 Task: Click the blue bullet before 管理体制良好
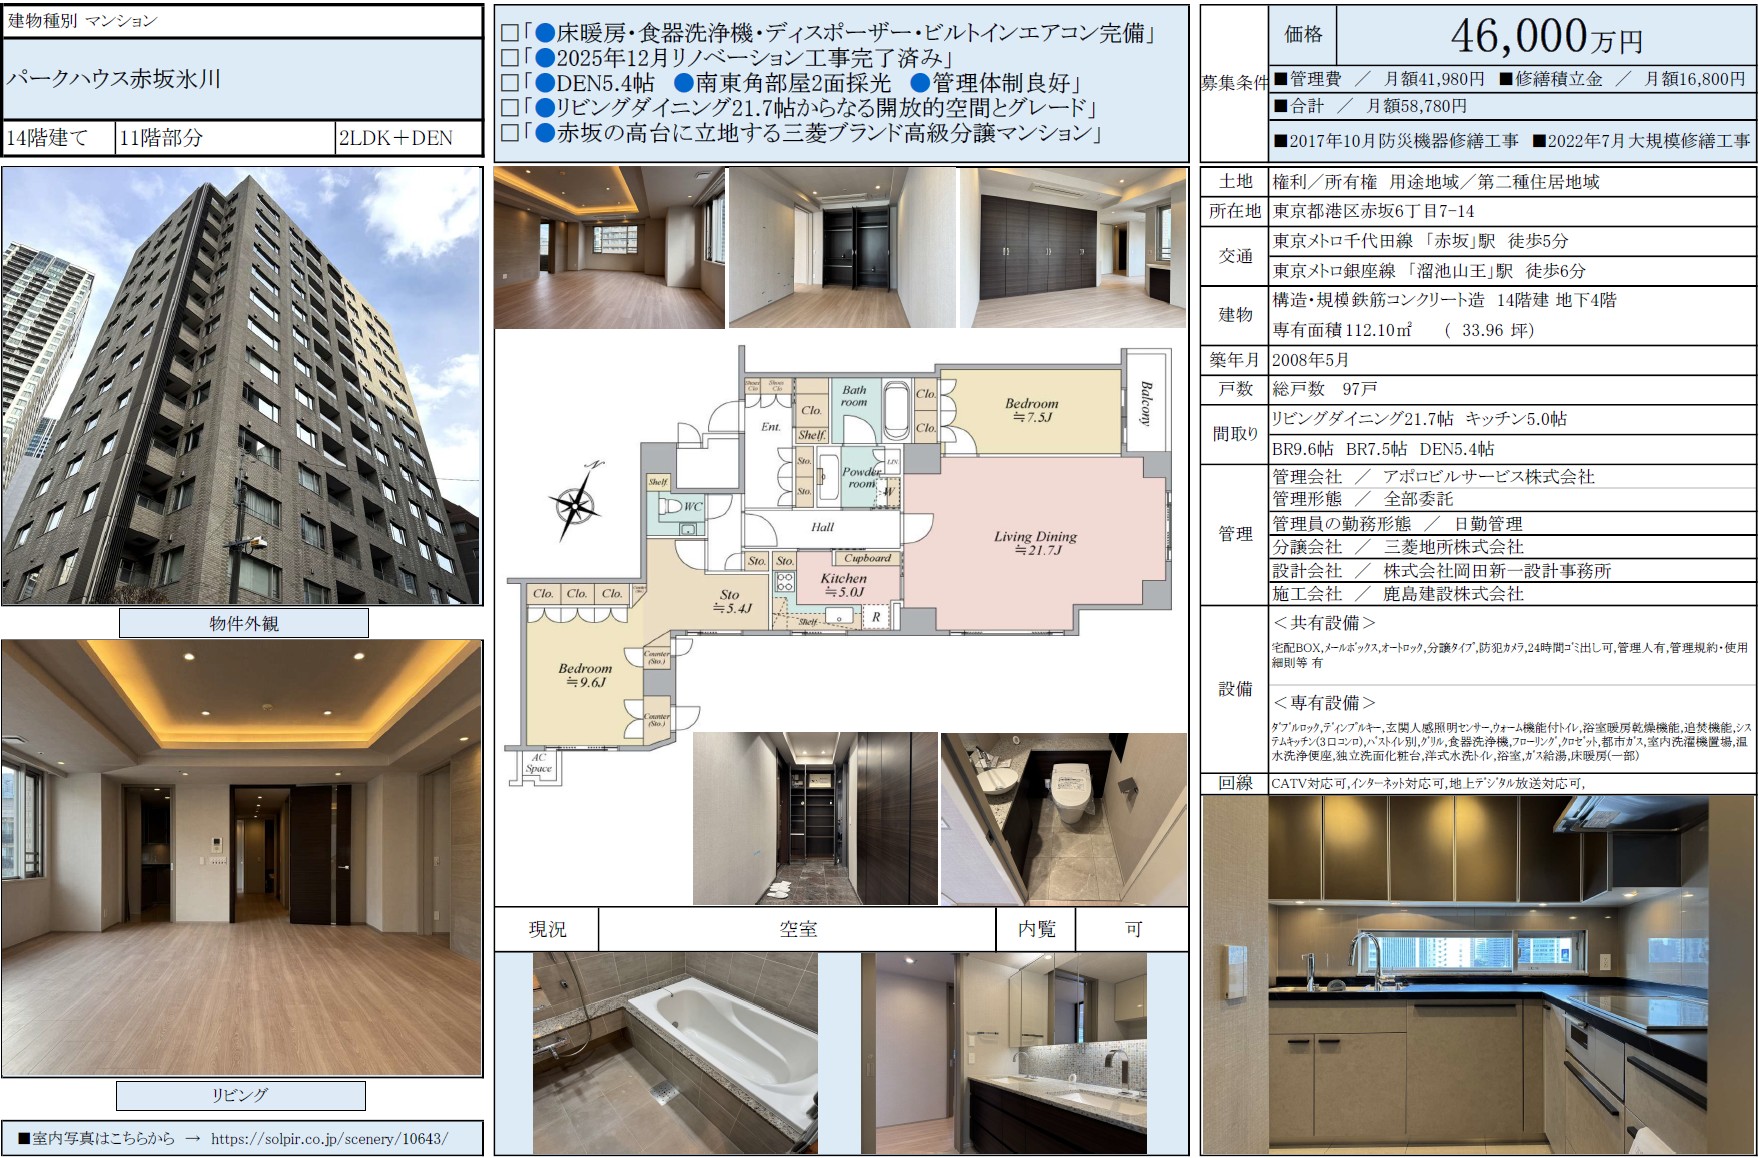coord(920,83)
